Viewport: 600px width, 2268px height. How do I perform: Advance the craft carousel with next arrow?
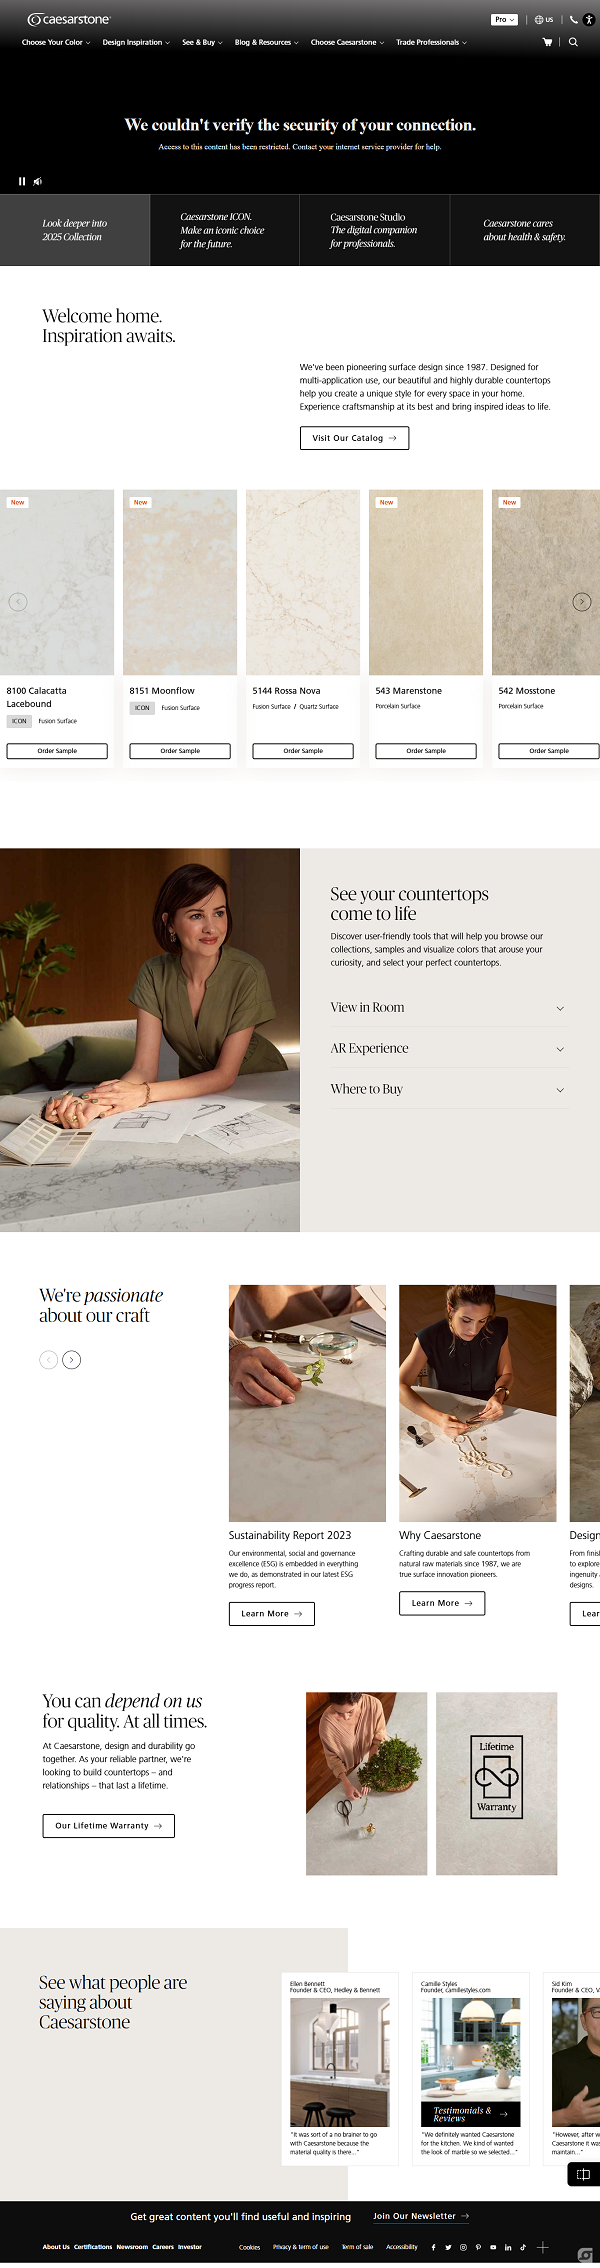point(71,1359)
